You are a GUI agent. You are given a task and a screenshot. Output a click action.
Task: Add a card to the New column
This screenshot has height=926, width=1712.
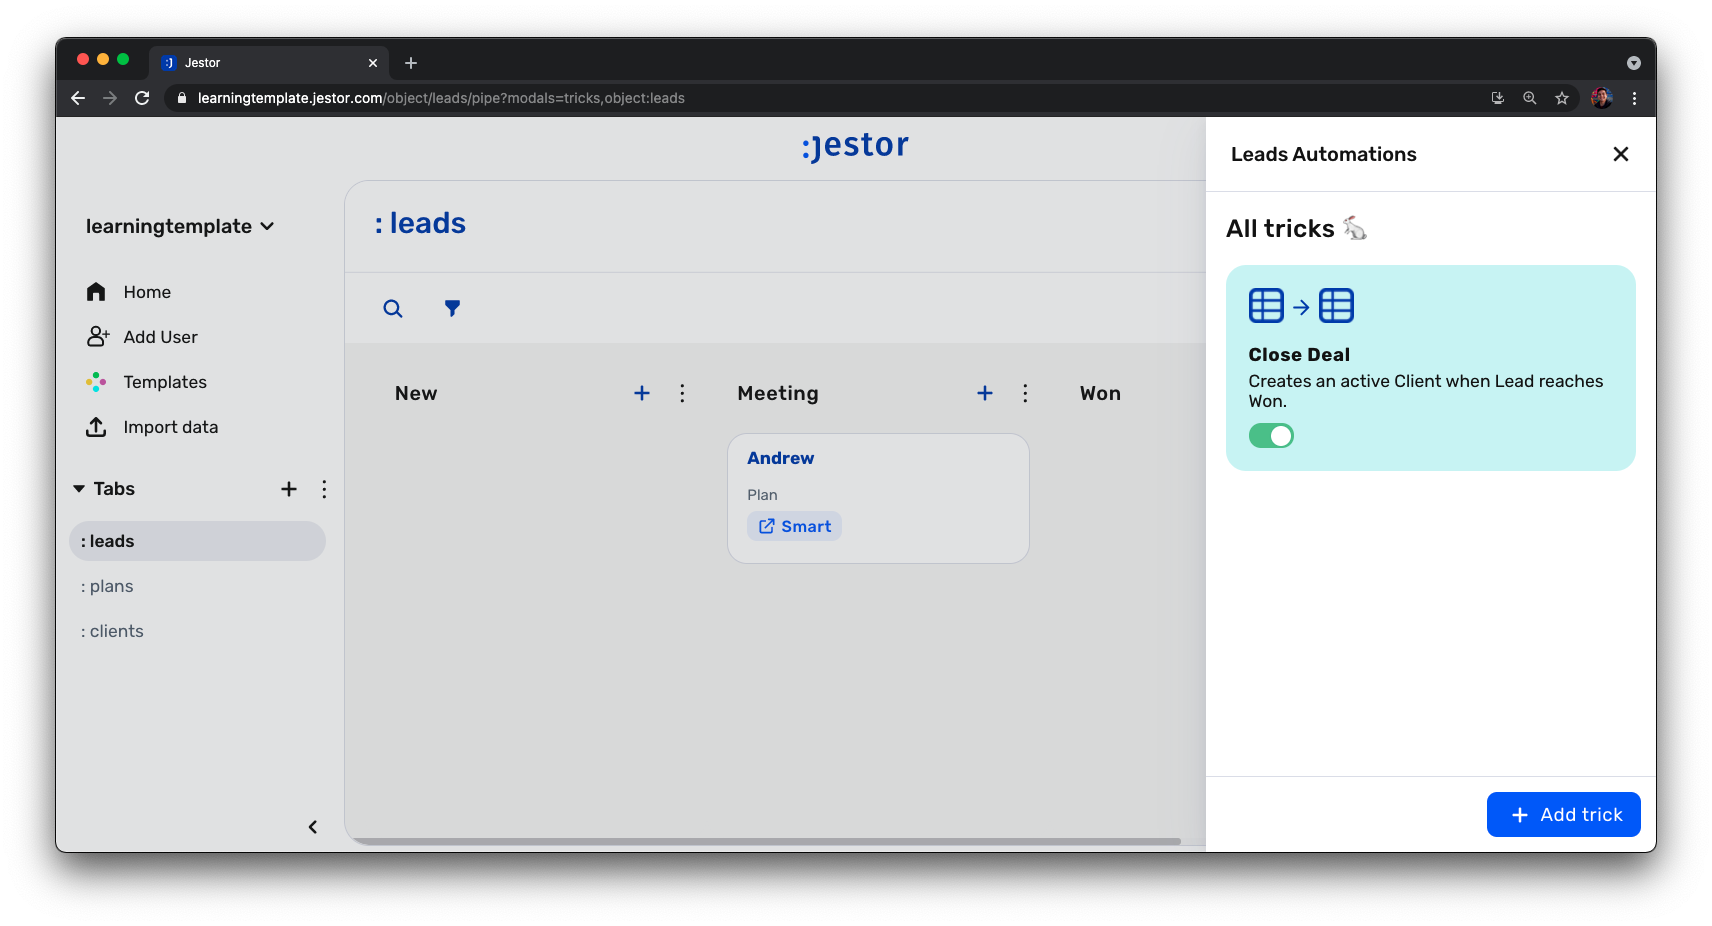642,393
